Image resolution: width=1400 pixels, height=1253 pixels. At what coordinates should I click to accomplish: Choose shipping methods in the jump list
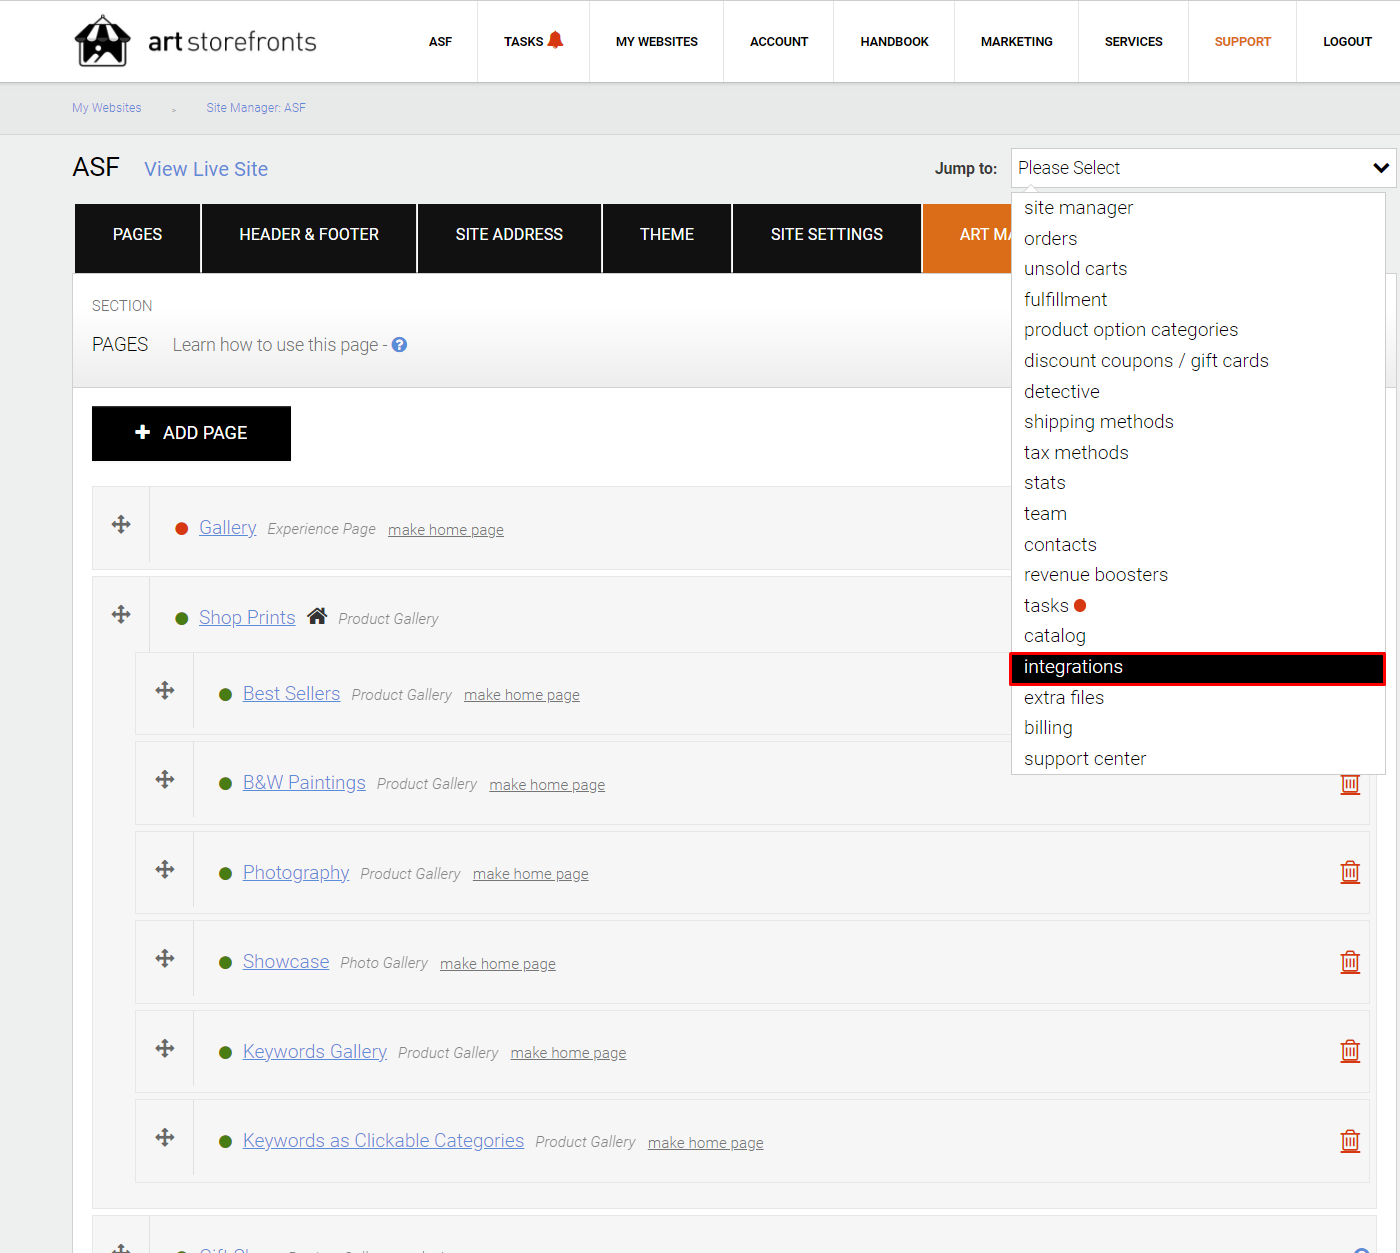[1099, 422]
